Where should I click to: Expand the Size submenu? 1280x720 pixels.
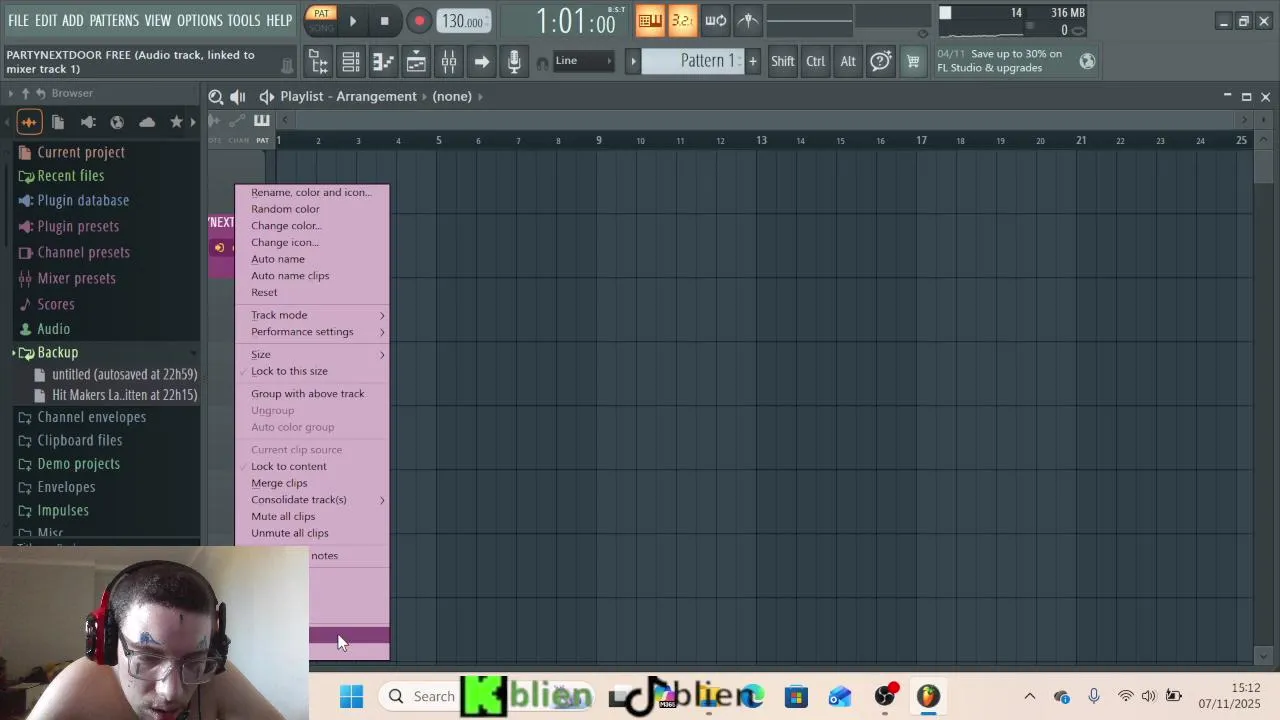point(311,354)
